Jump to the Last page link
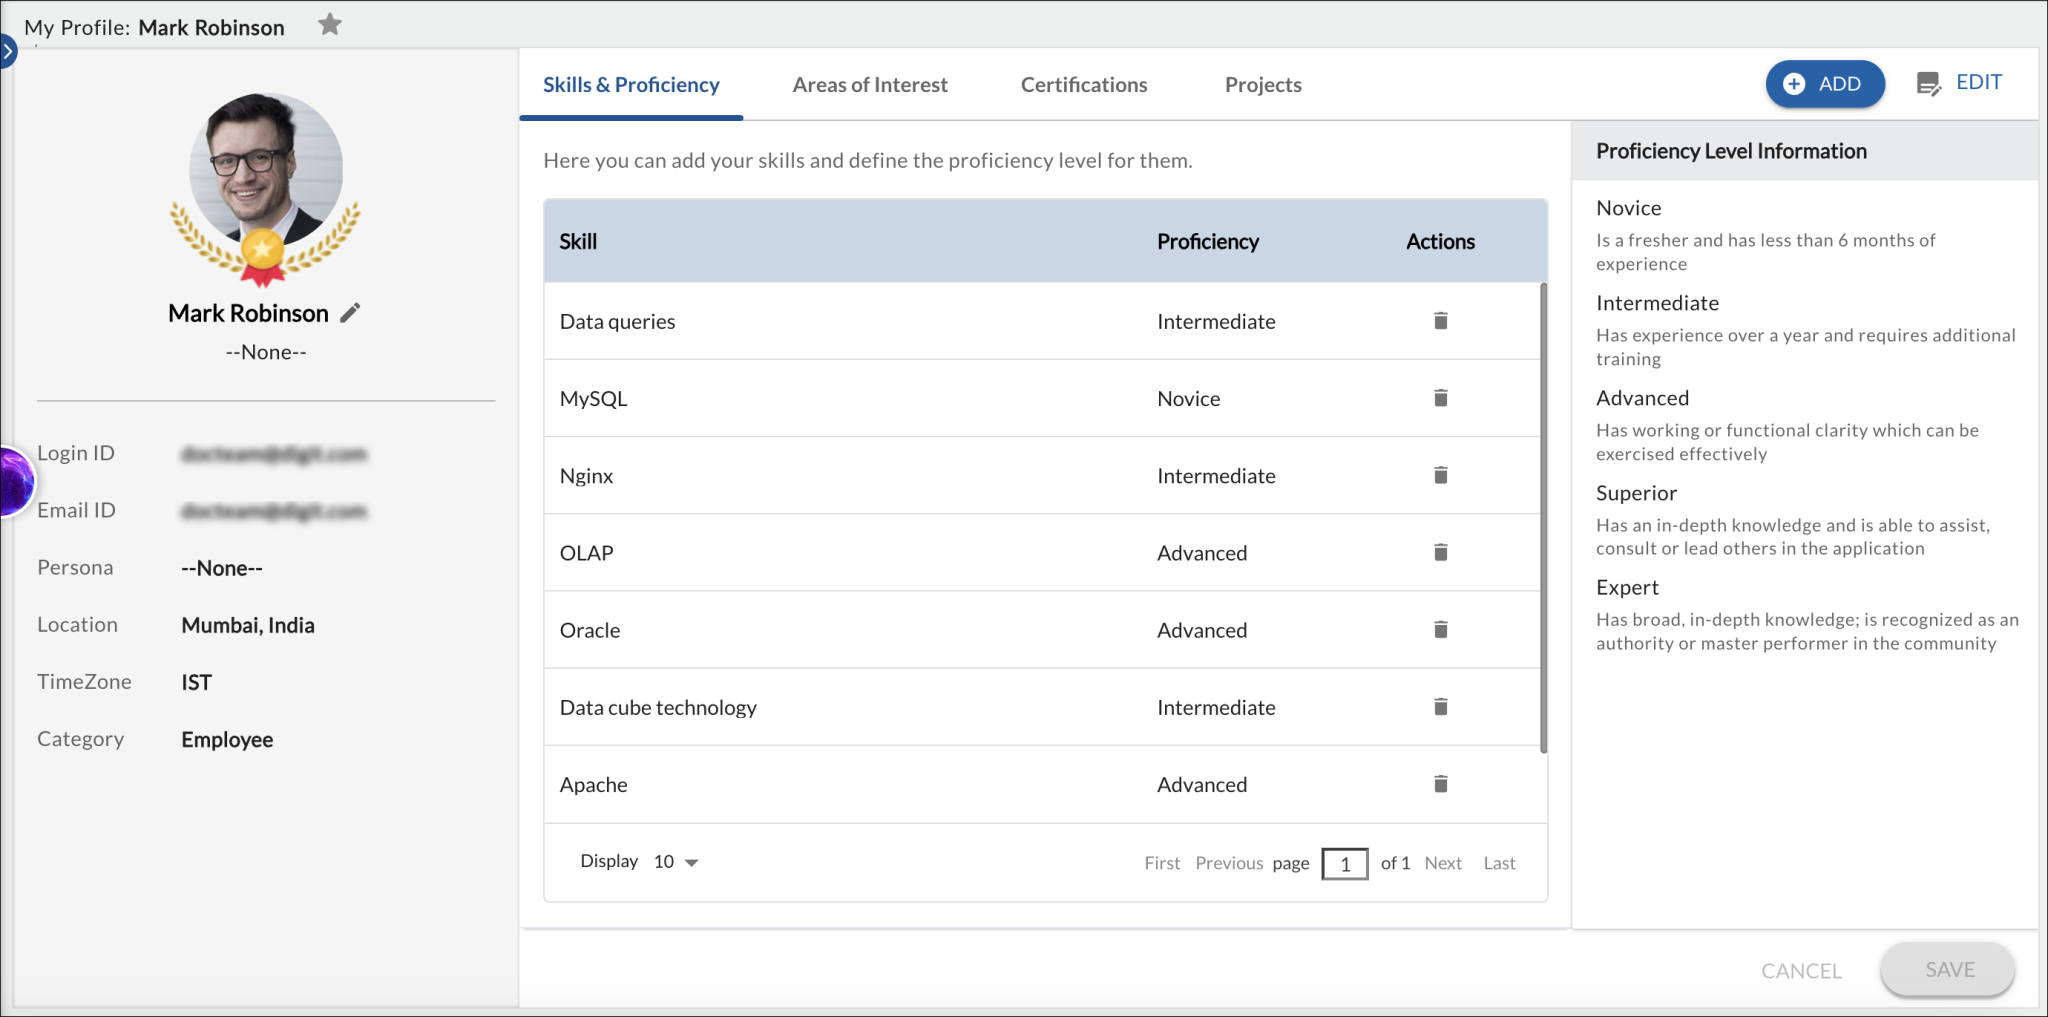 tap(1499, 863)
